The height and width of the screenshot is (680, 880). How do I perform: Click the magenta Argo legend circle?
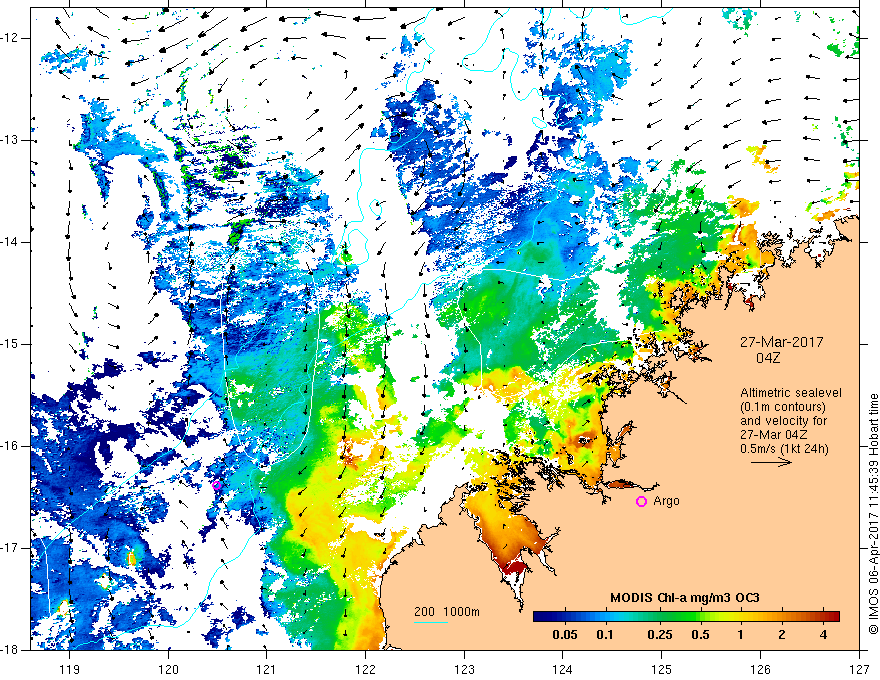click(x=641, y=501)
